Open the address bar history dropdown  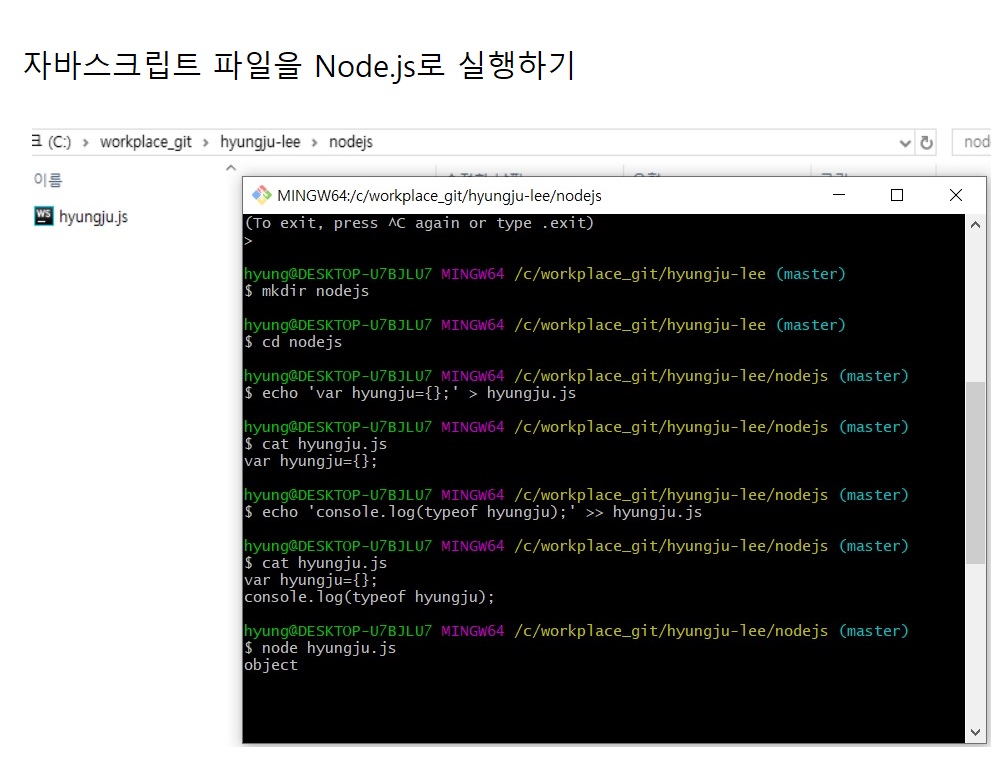tap(905, 143)
